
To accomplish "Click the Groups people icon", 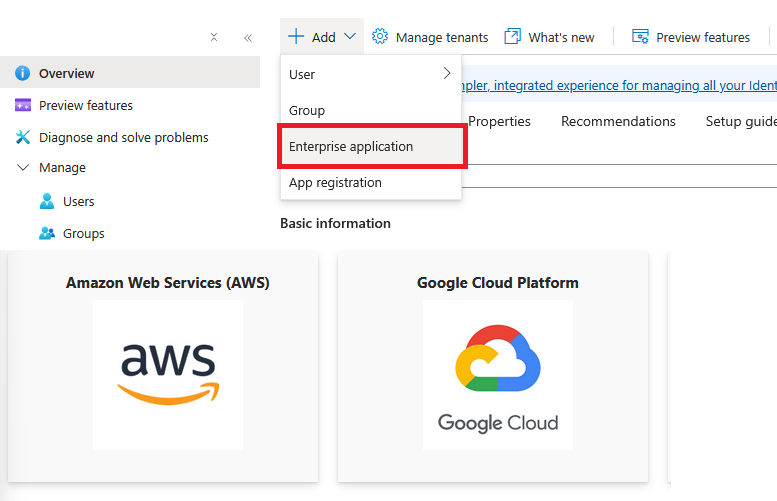I will coord(46,233).
